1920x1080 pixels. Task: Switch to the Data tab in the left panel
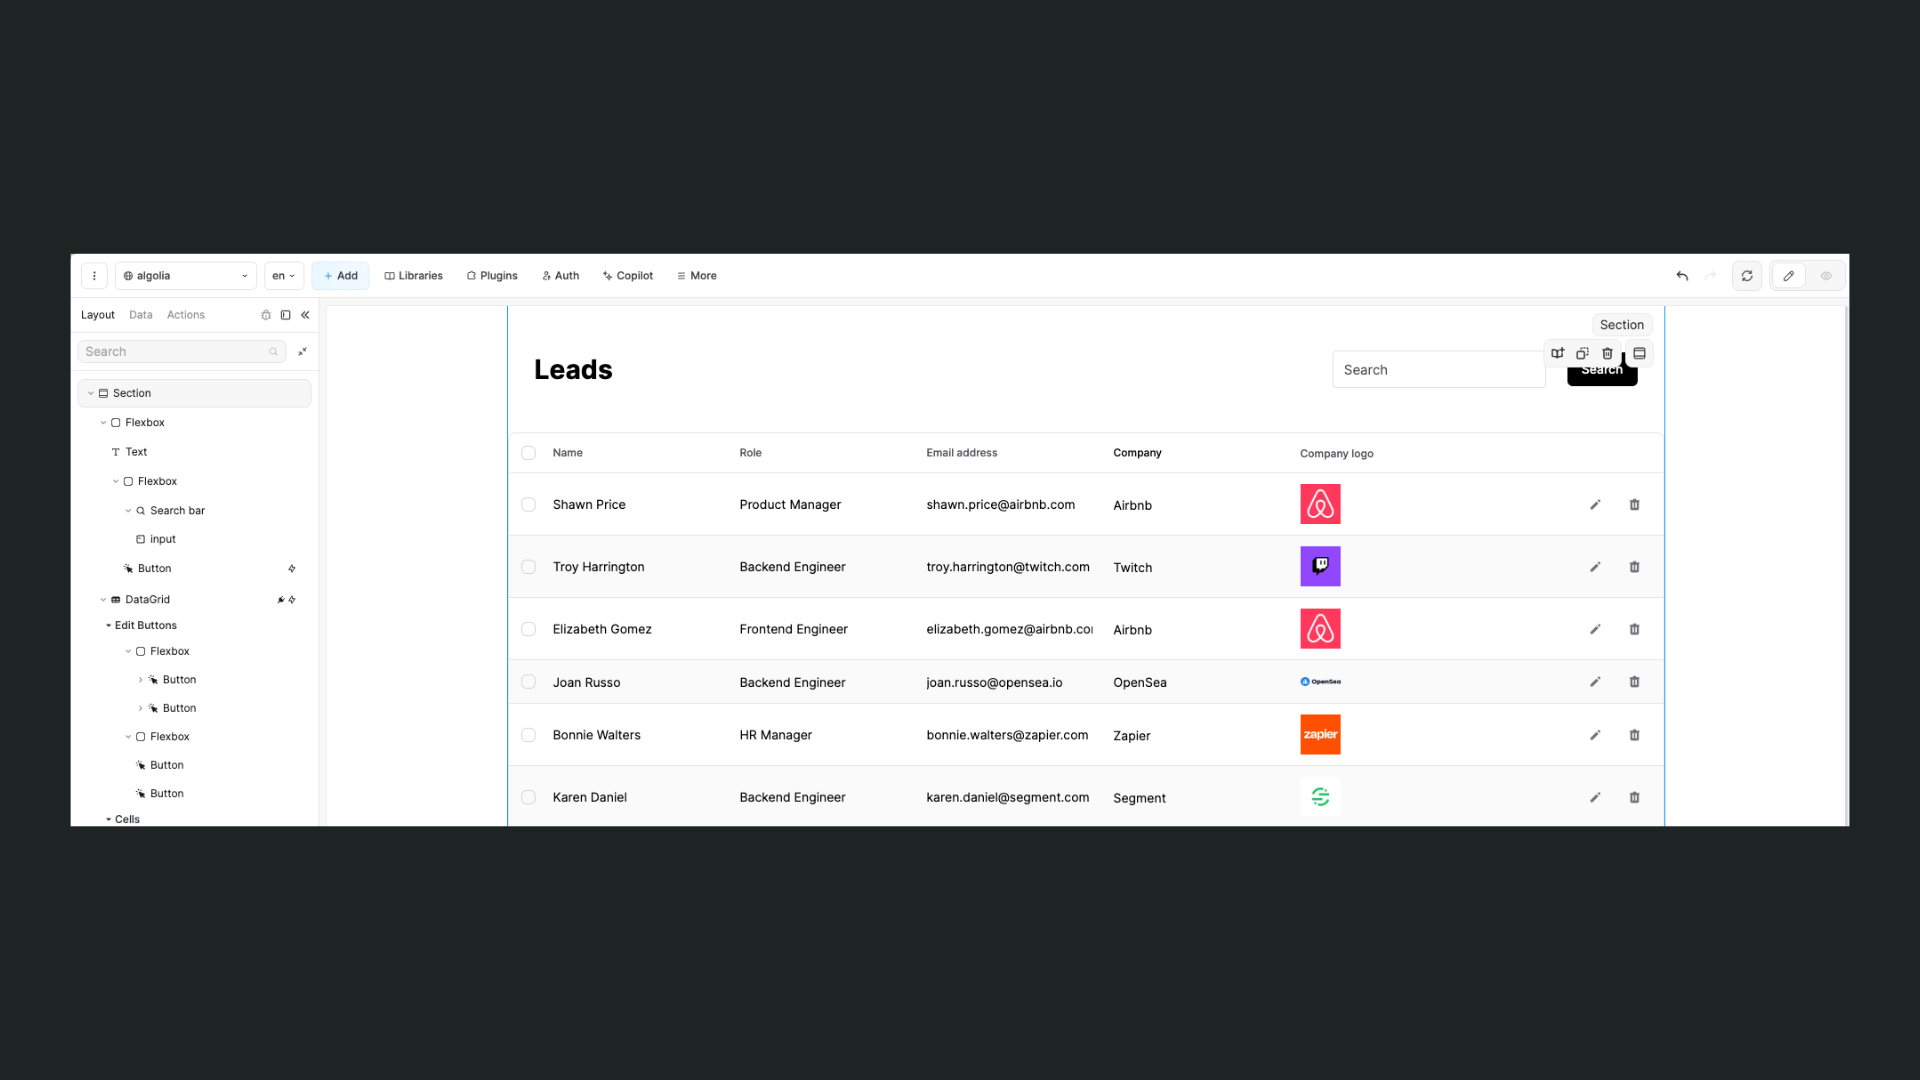140,314
